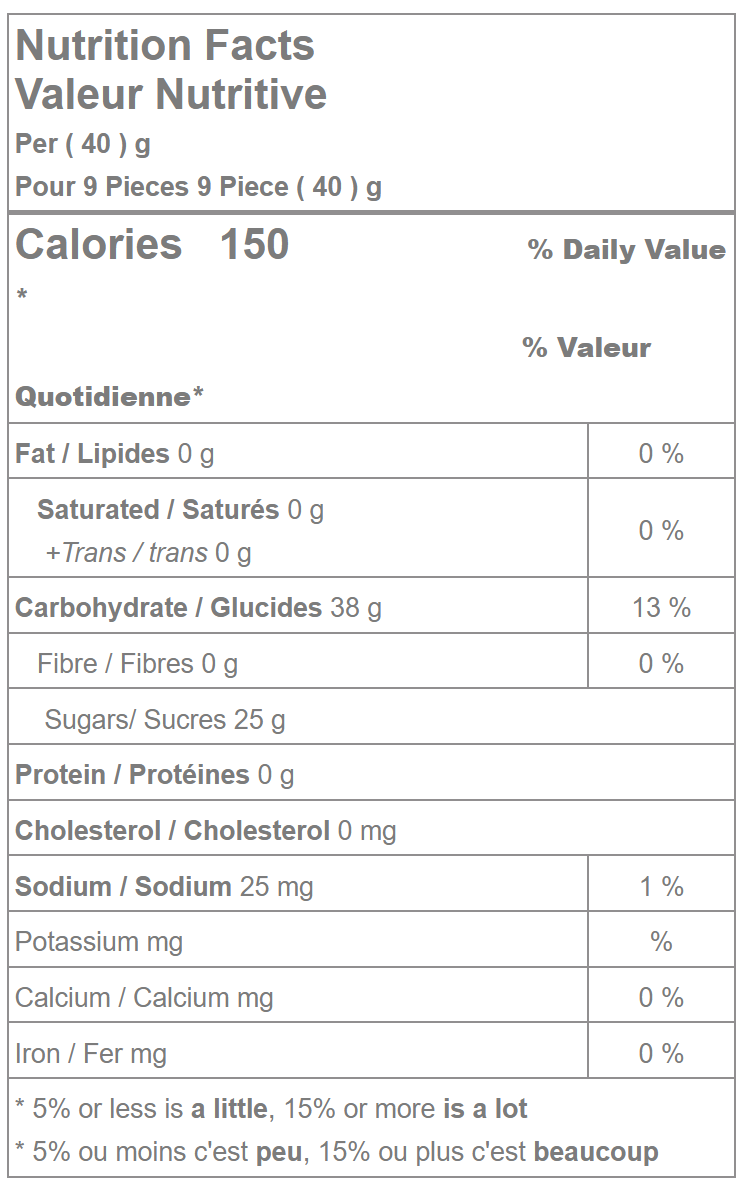Click the Saturated / Saturés 0 g line
Image resolution: width=741 pixels, height=1180 pixels.
click(180, 510)
